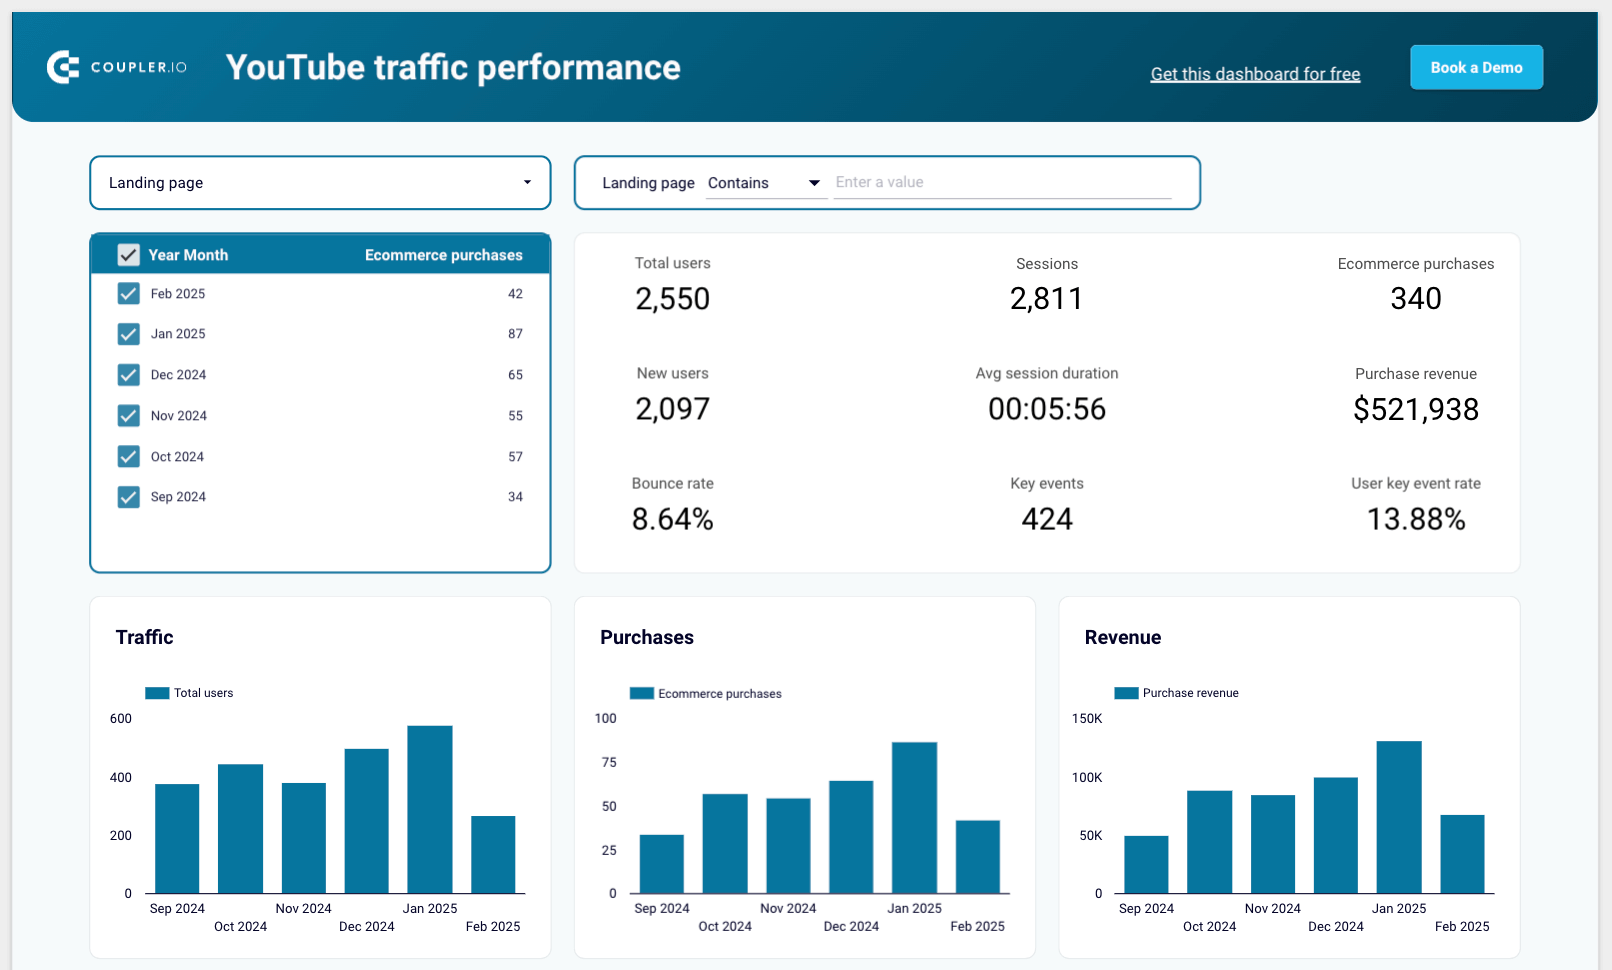
Task: Uncheck the Nov 2024 checkbox
Action: pyautogui.click(x=128, y=415)
